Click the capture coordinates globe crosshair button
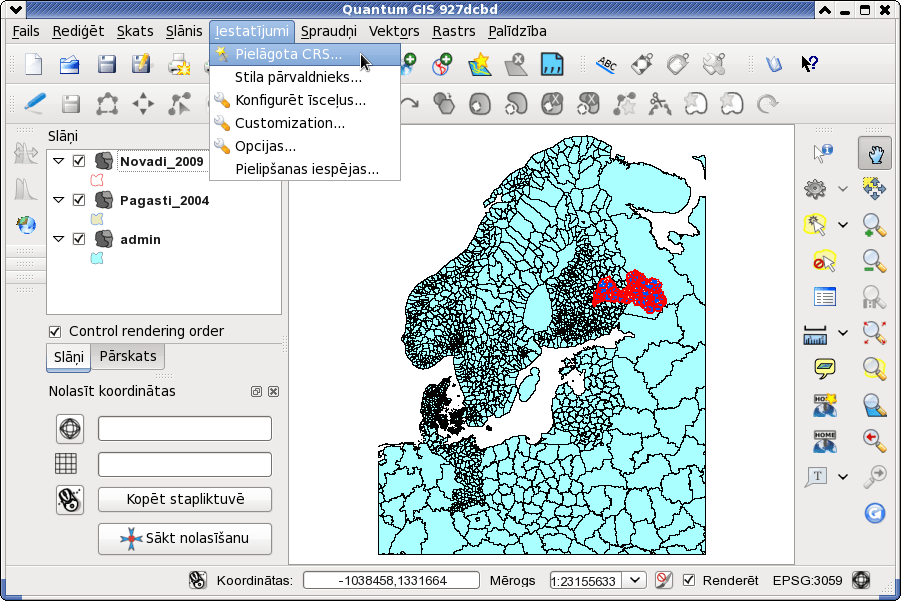The image size is (901, 601). click(70, 429)
